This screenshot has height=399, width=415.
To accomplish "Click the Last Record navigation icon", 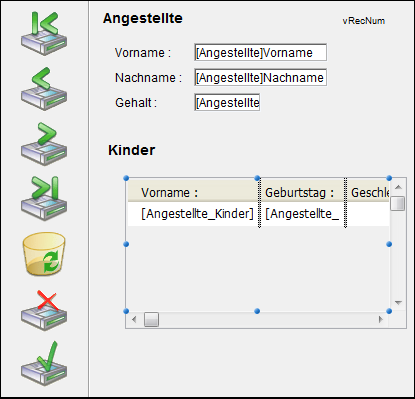I will 44,199.
